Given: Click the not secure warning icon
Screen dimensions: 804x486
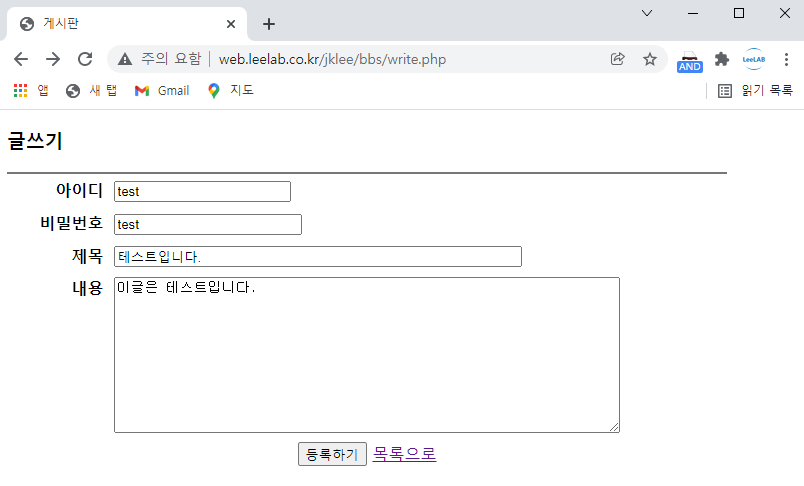Looking at the screenshot, I should pyautogui.click(x=125, y=59).
